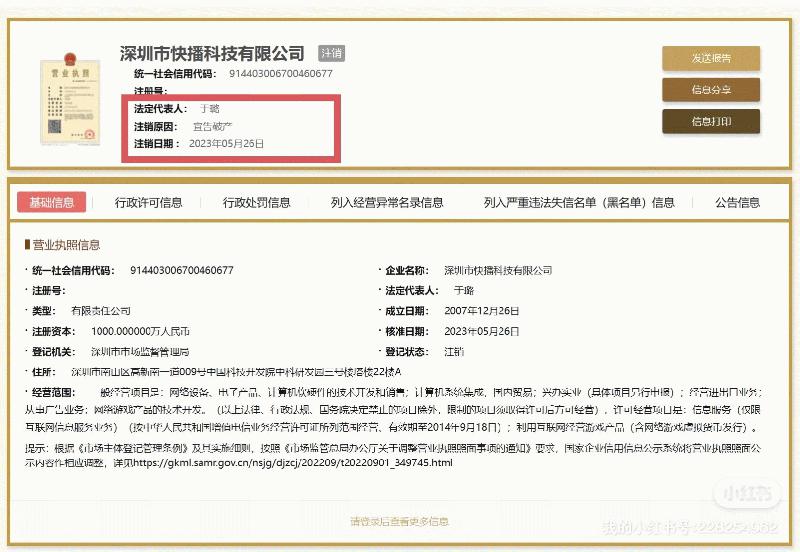Click the company title 深圳市快播科技有限公司 in header
The image size is (800, 552).
point(212,53)
